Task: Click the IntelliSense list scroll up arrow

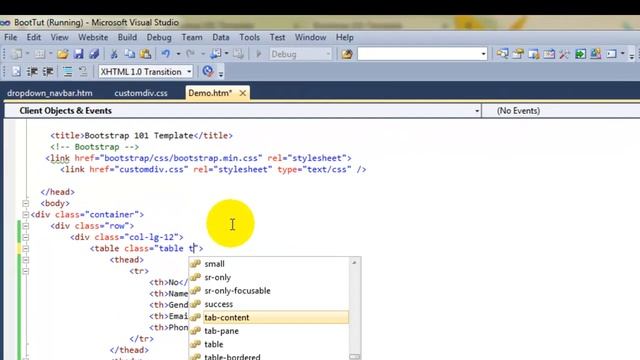Action: click(354, 262)
